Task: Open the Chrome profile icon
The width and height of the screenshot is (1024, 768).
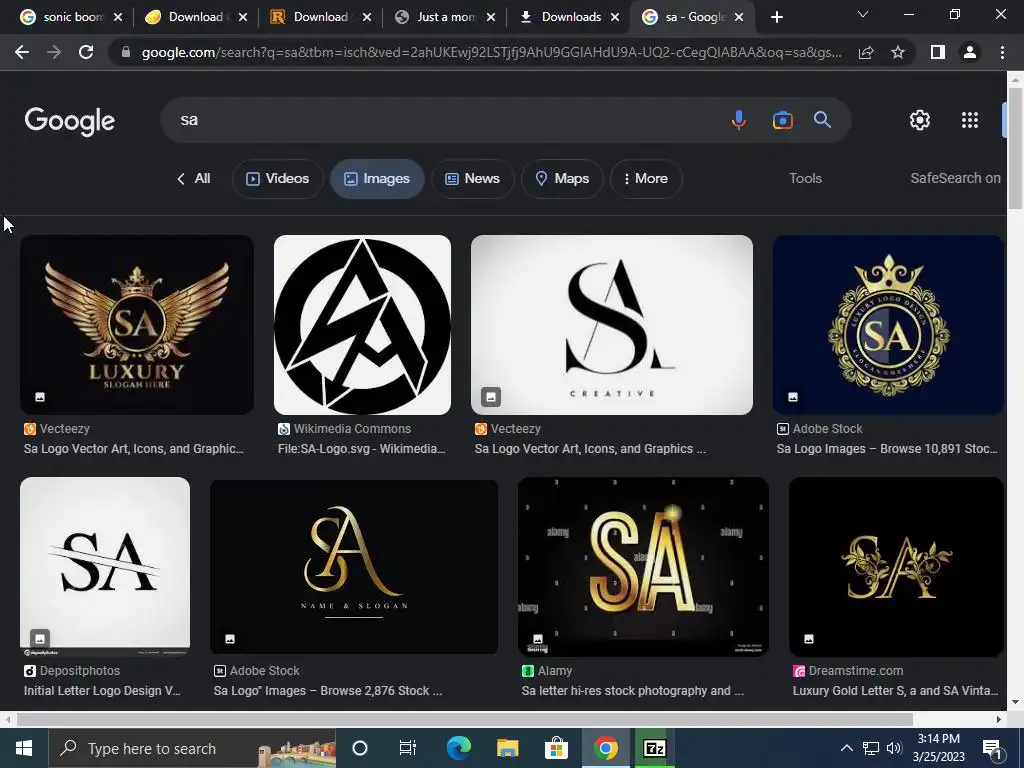Action: [x=970, y=52]
